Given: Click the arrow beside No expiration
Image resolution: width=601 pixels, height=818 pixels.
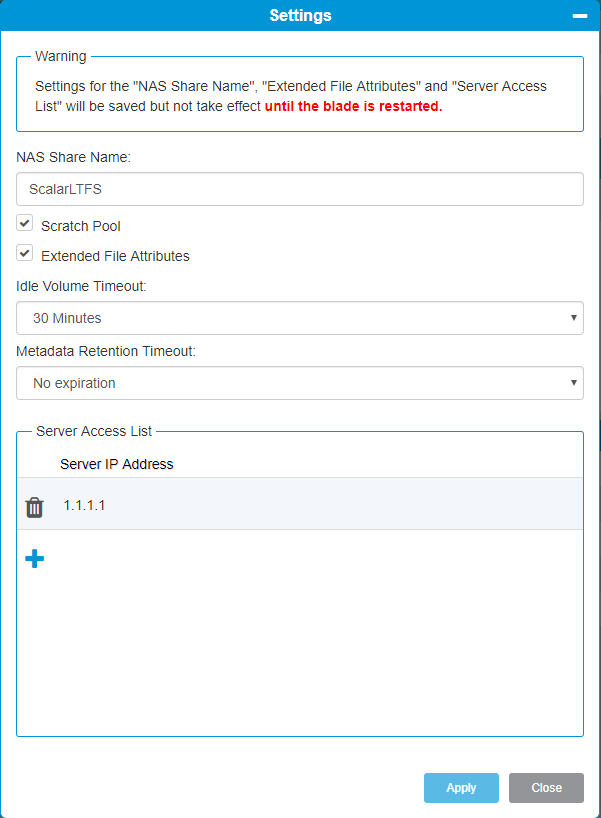Looking at the screenshot, I should [x=573, y=383].
